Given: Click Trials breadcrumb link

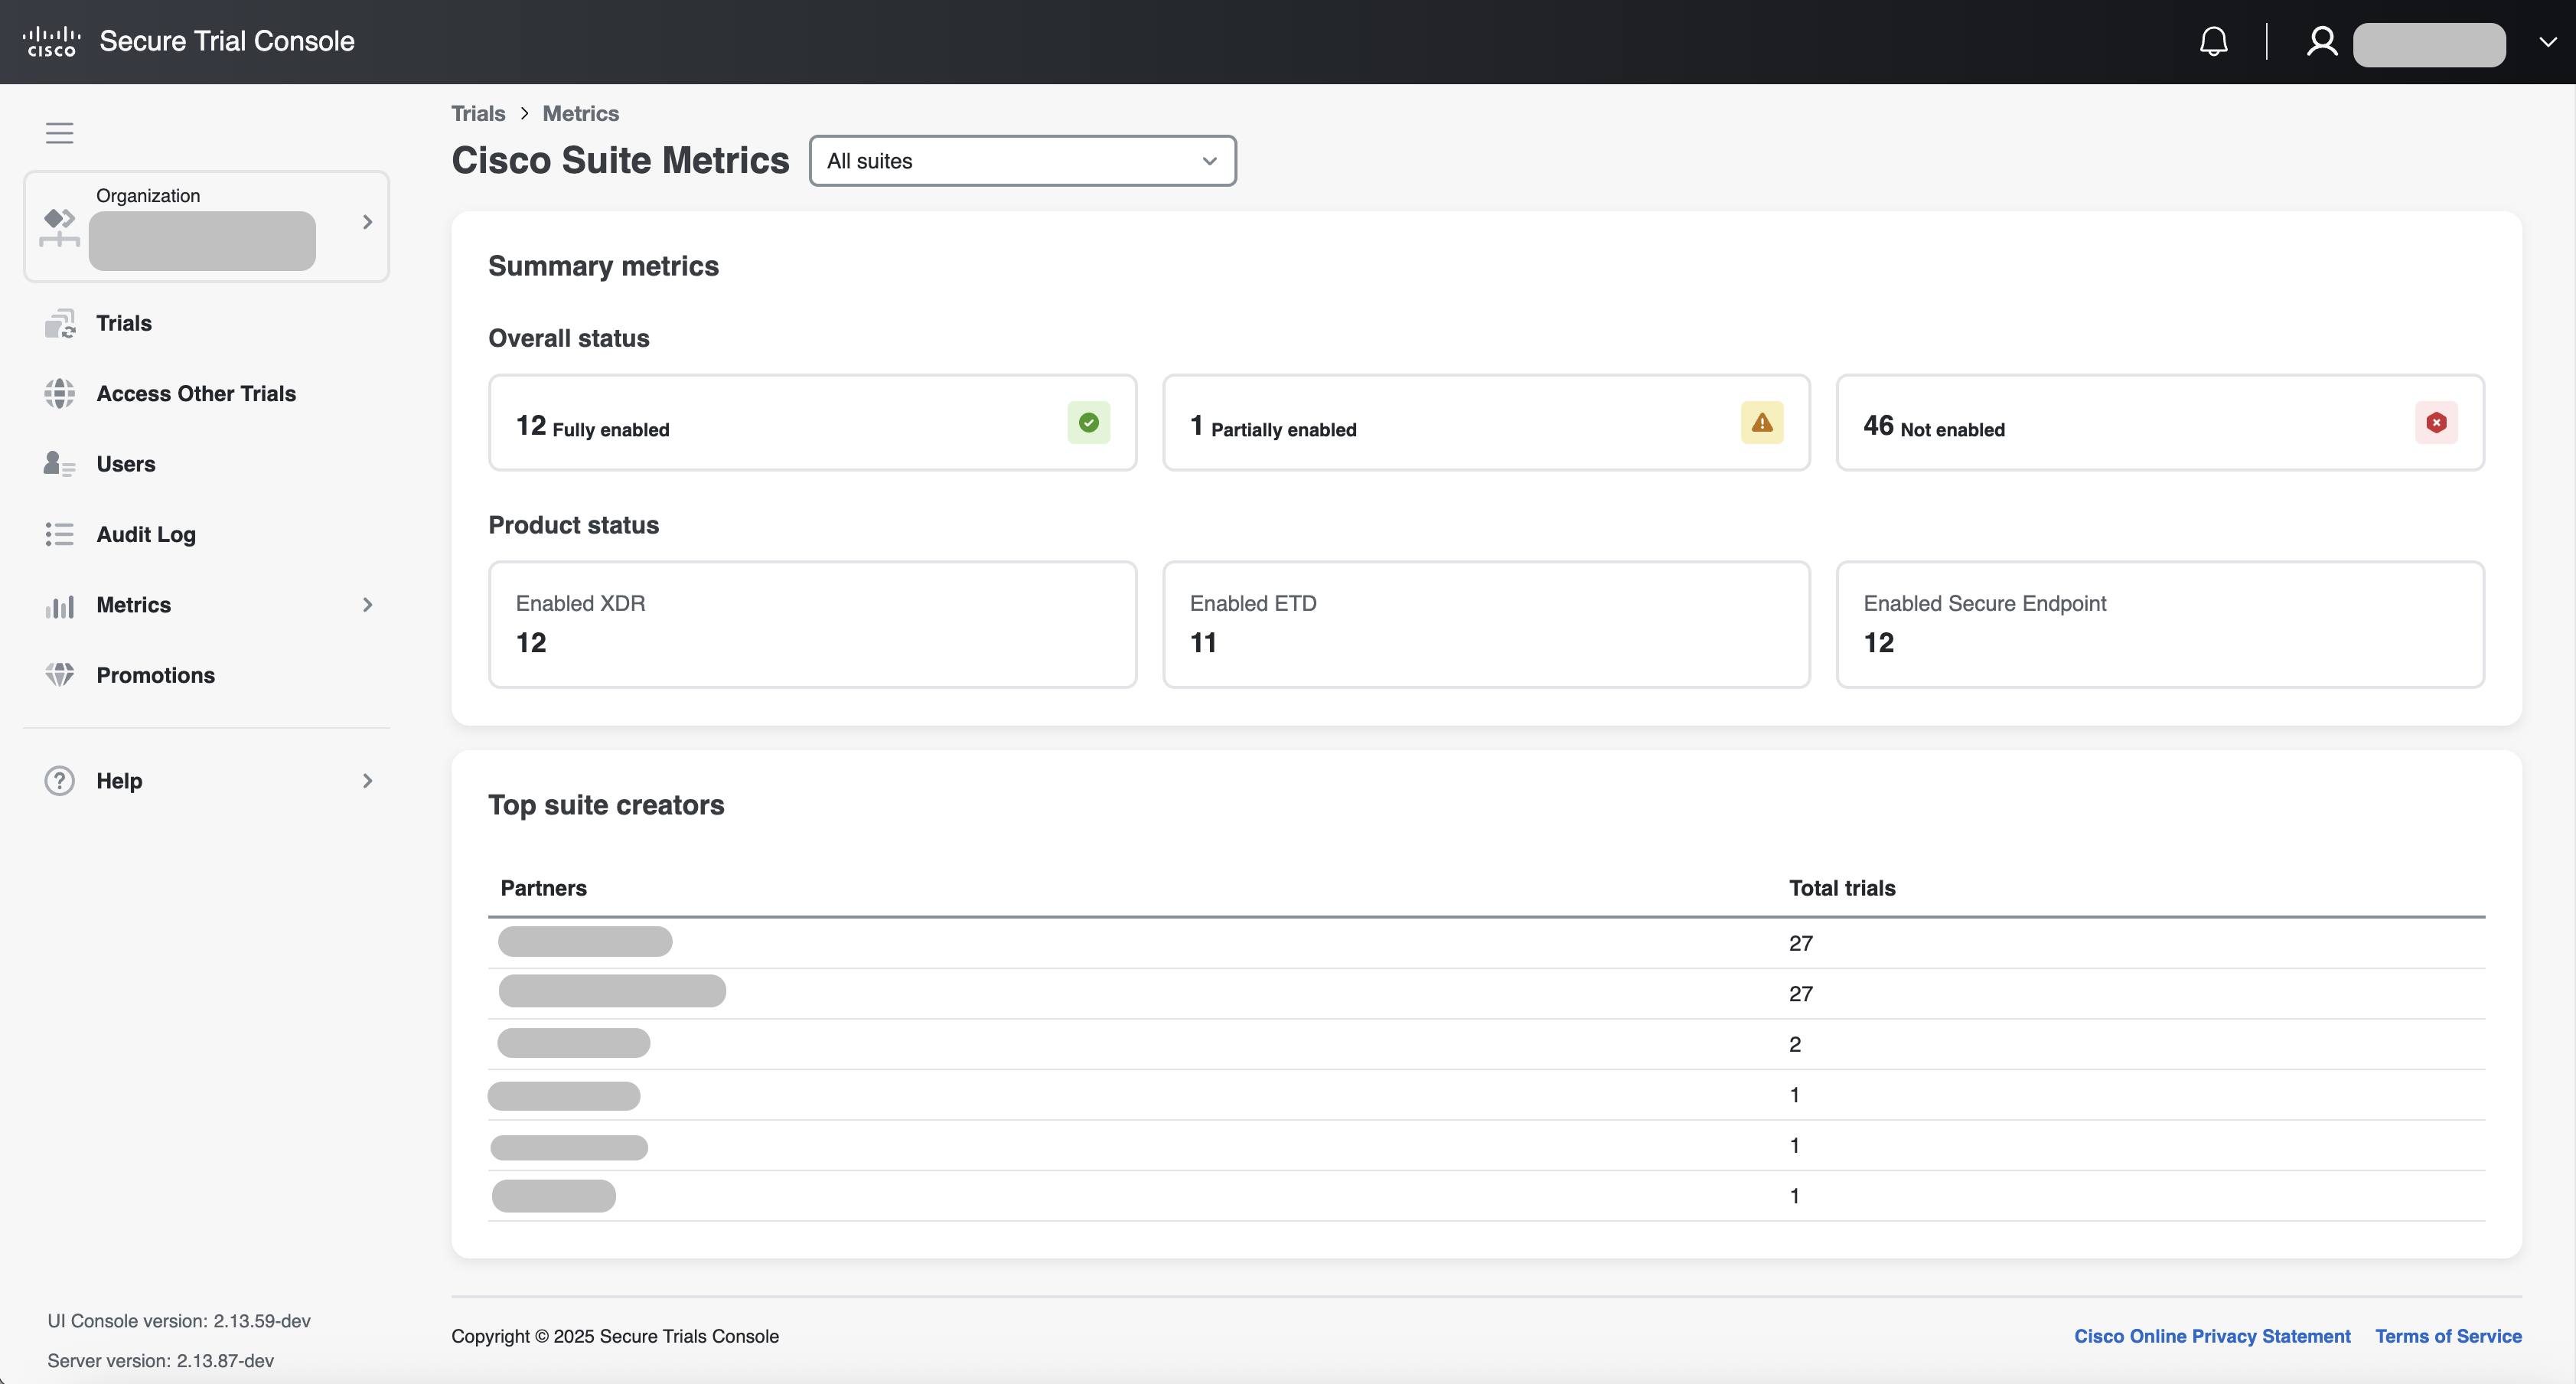Looking at the screenshot, I should click(478, 113).
